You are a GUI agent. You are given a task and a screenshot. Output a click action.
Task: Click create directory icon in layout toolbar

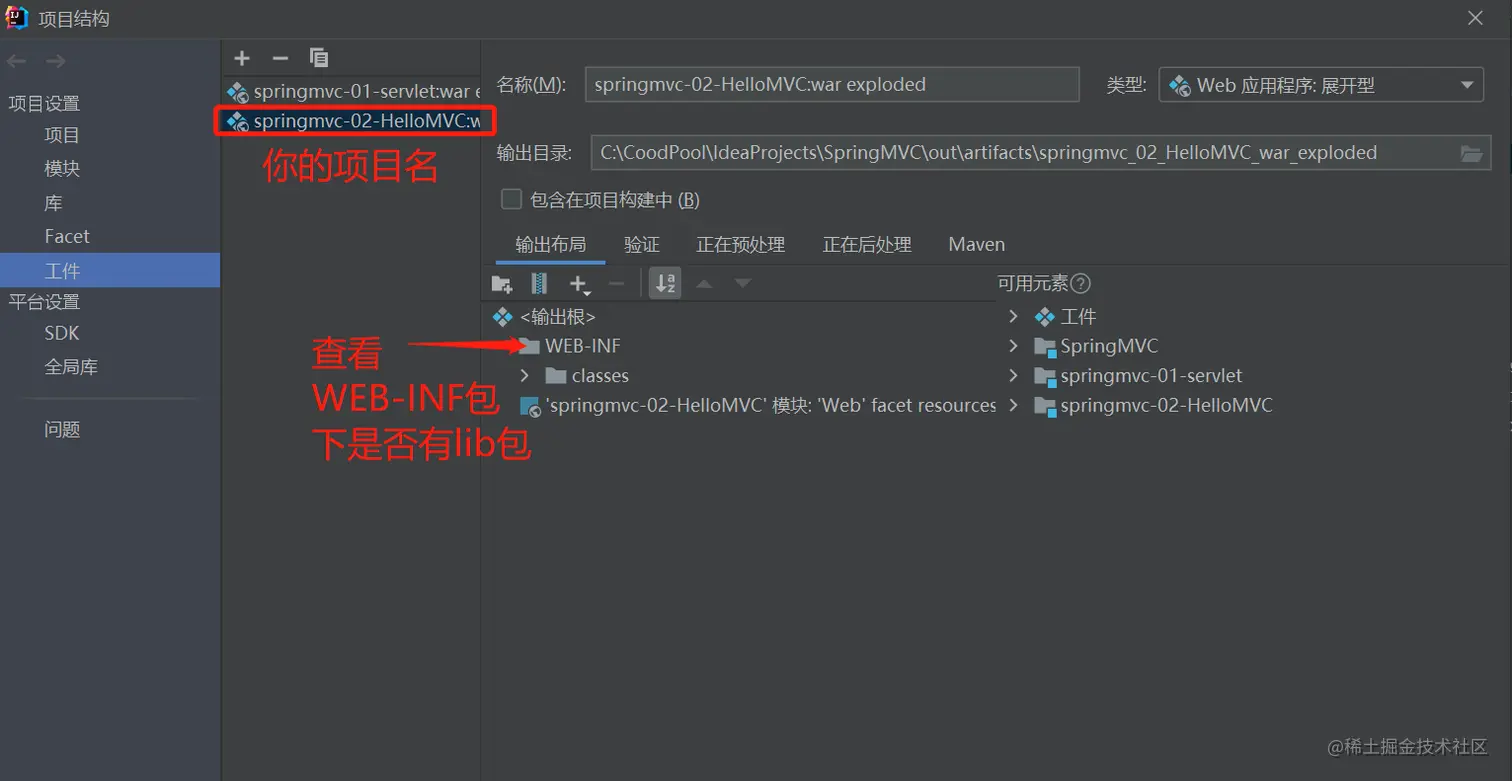click(x=502, y=284)
